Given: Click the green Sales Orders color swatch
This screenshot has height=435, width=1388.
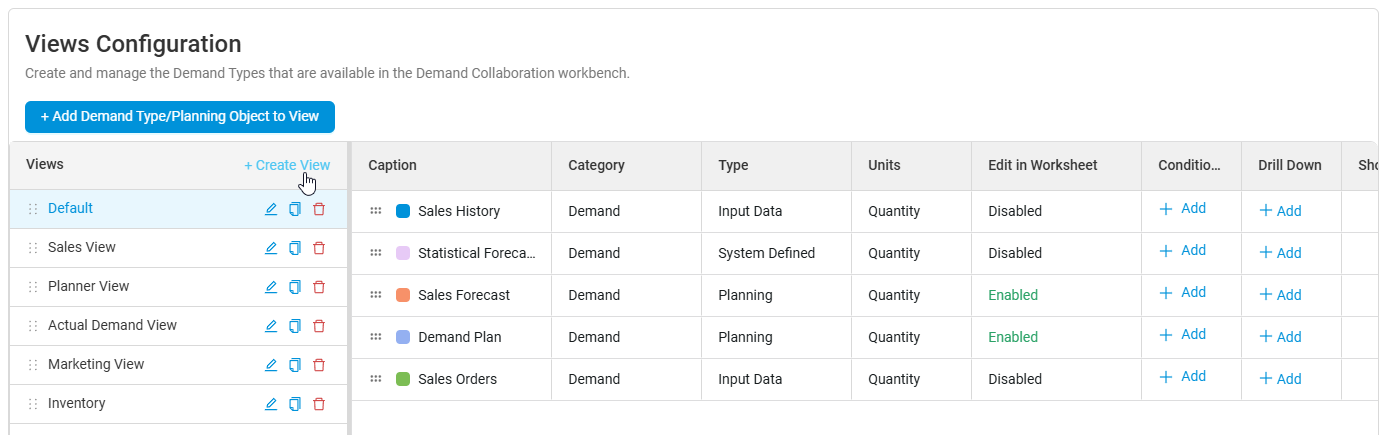Looking at the screenshot, I should 403,379.
